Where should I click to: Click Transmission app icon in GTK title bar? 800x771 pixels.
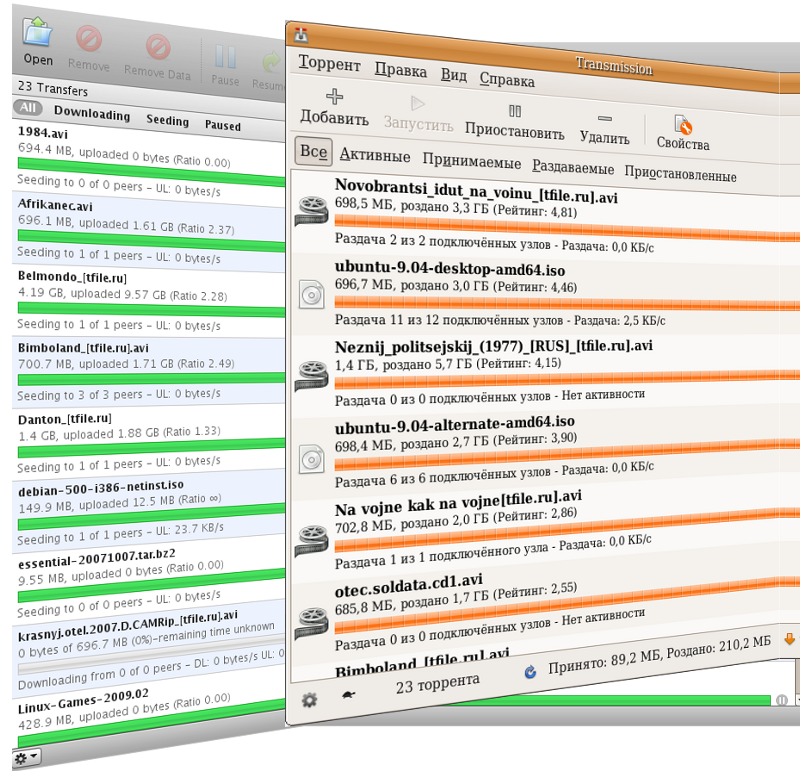tap(302, 36)
